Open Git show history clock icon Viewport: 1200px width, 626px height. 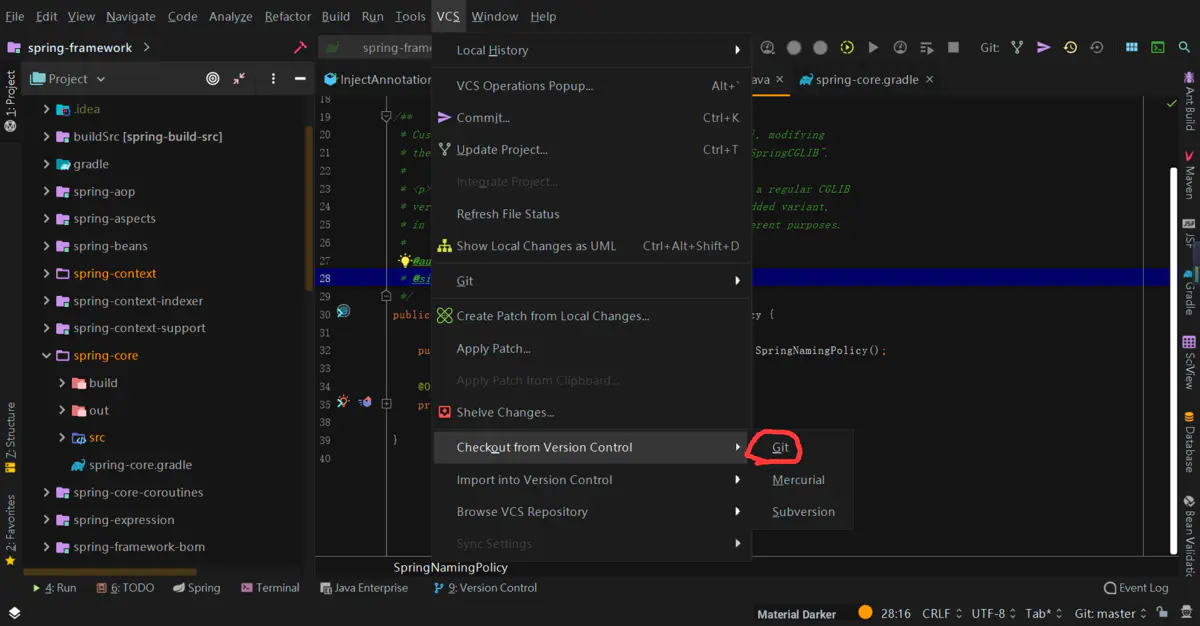(1070, 47)
